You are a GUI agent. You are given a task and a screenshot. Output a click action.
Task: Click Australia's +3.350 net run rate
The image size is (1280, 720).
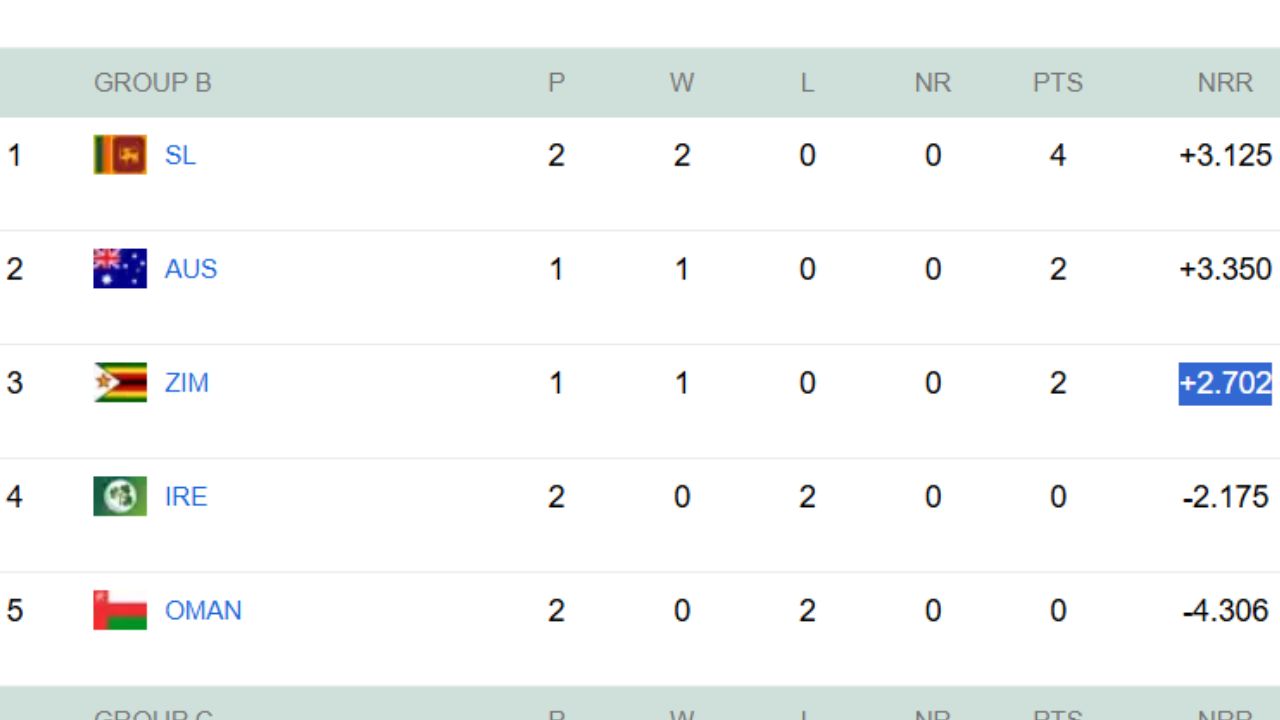1225,269
